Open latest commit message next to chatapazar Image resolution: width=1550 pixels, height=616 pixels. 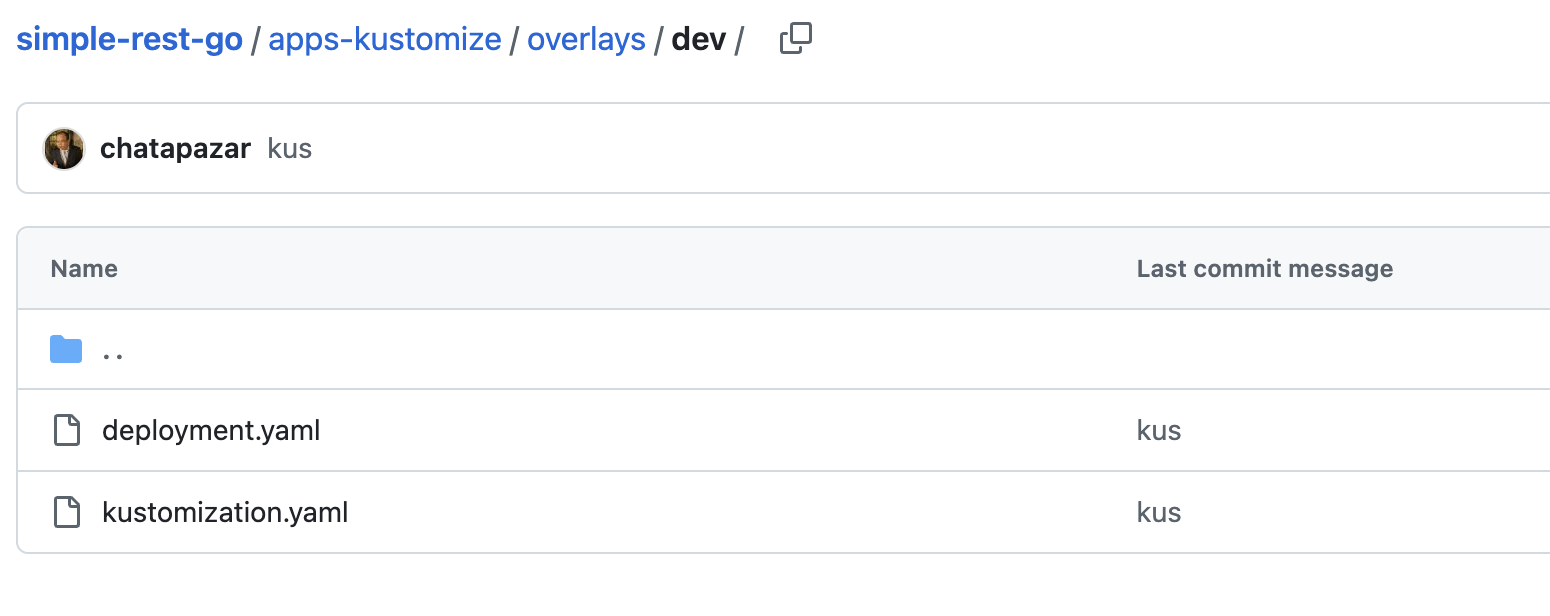point(290,149)
